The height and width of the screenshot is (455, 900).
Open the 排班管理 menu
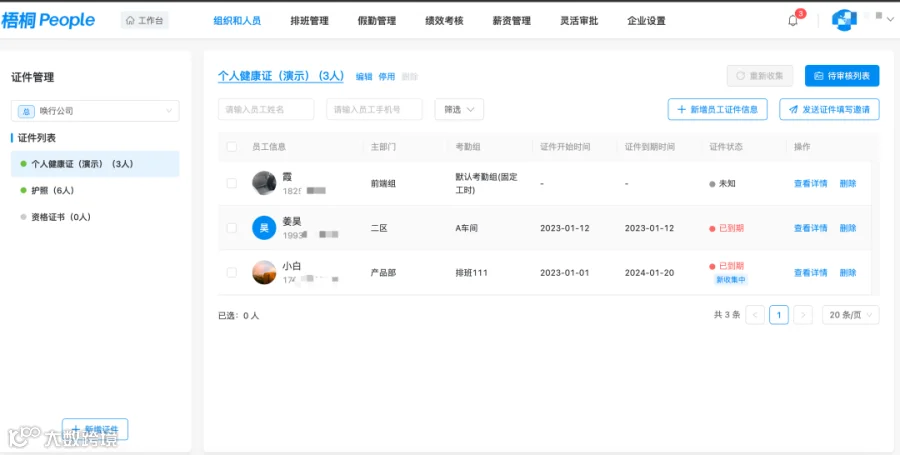309,21
